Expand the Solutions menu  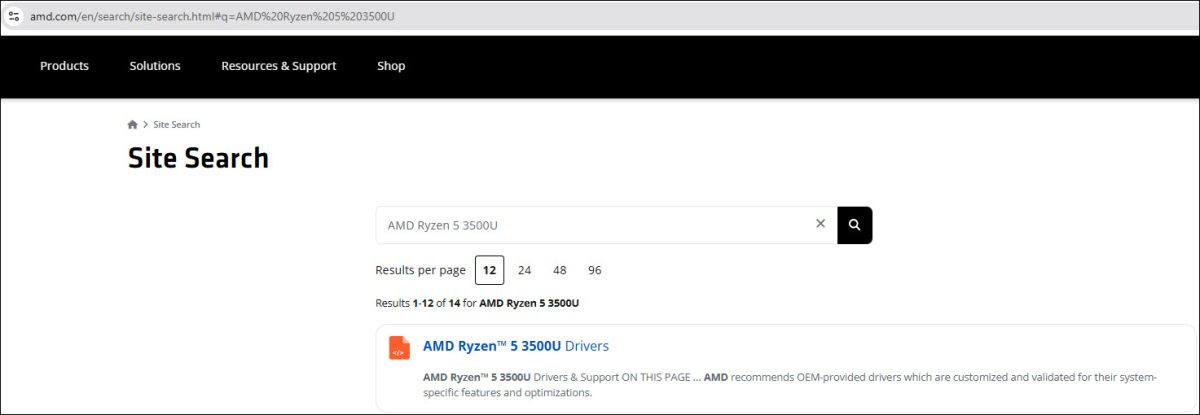(155, 66)
